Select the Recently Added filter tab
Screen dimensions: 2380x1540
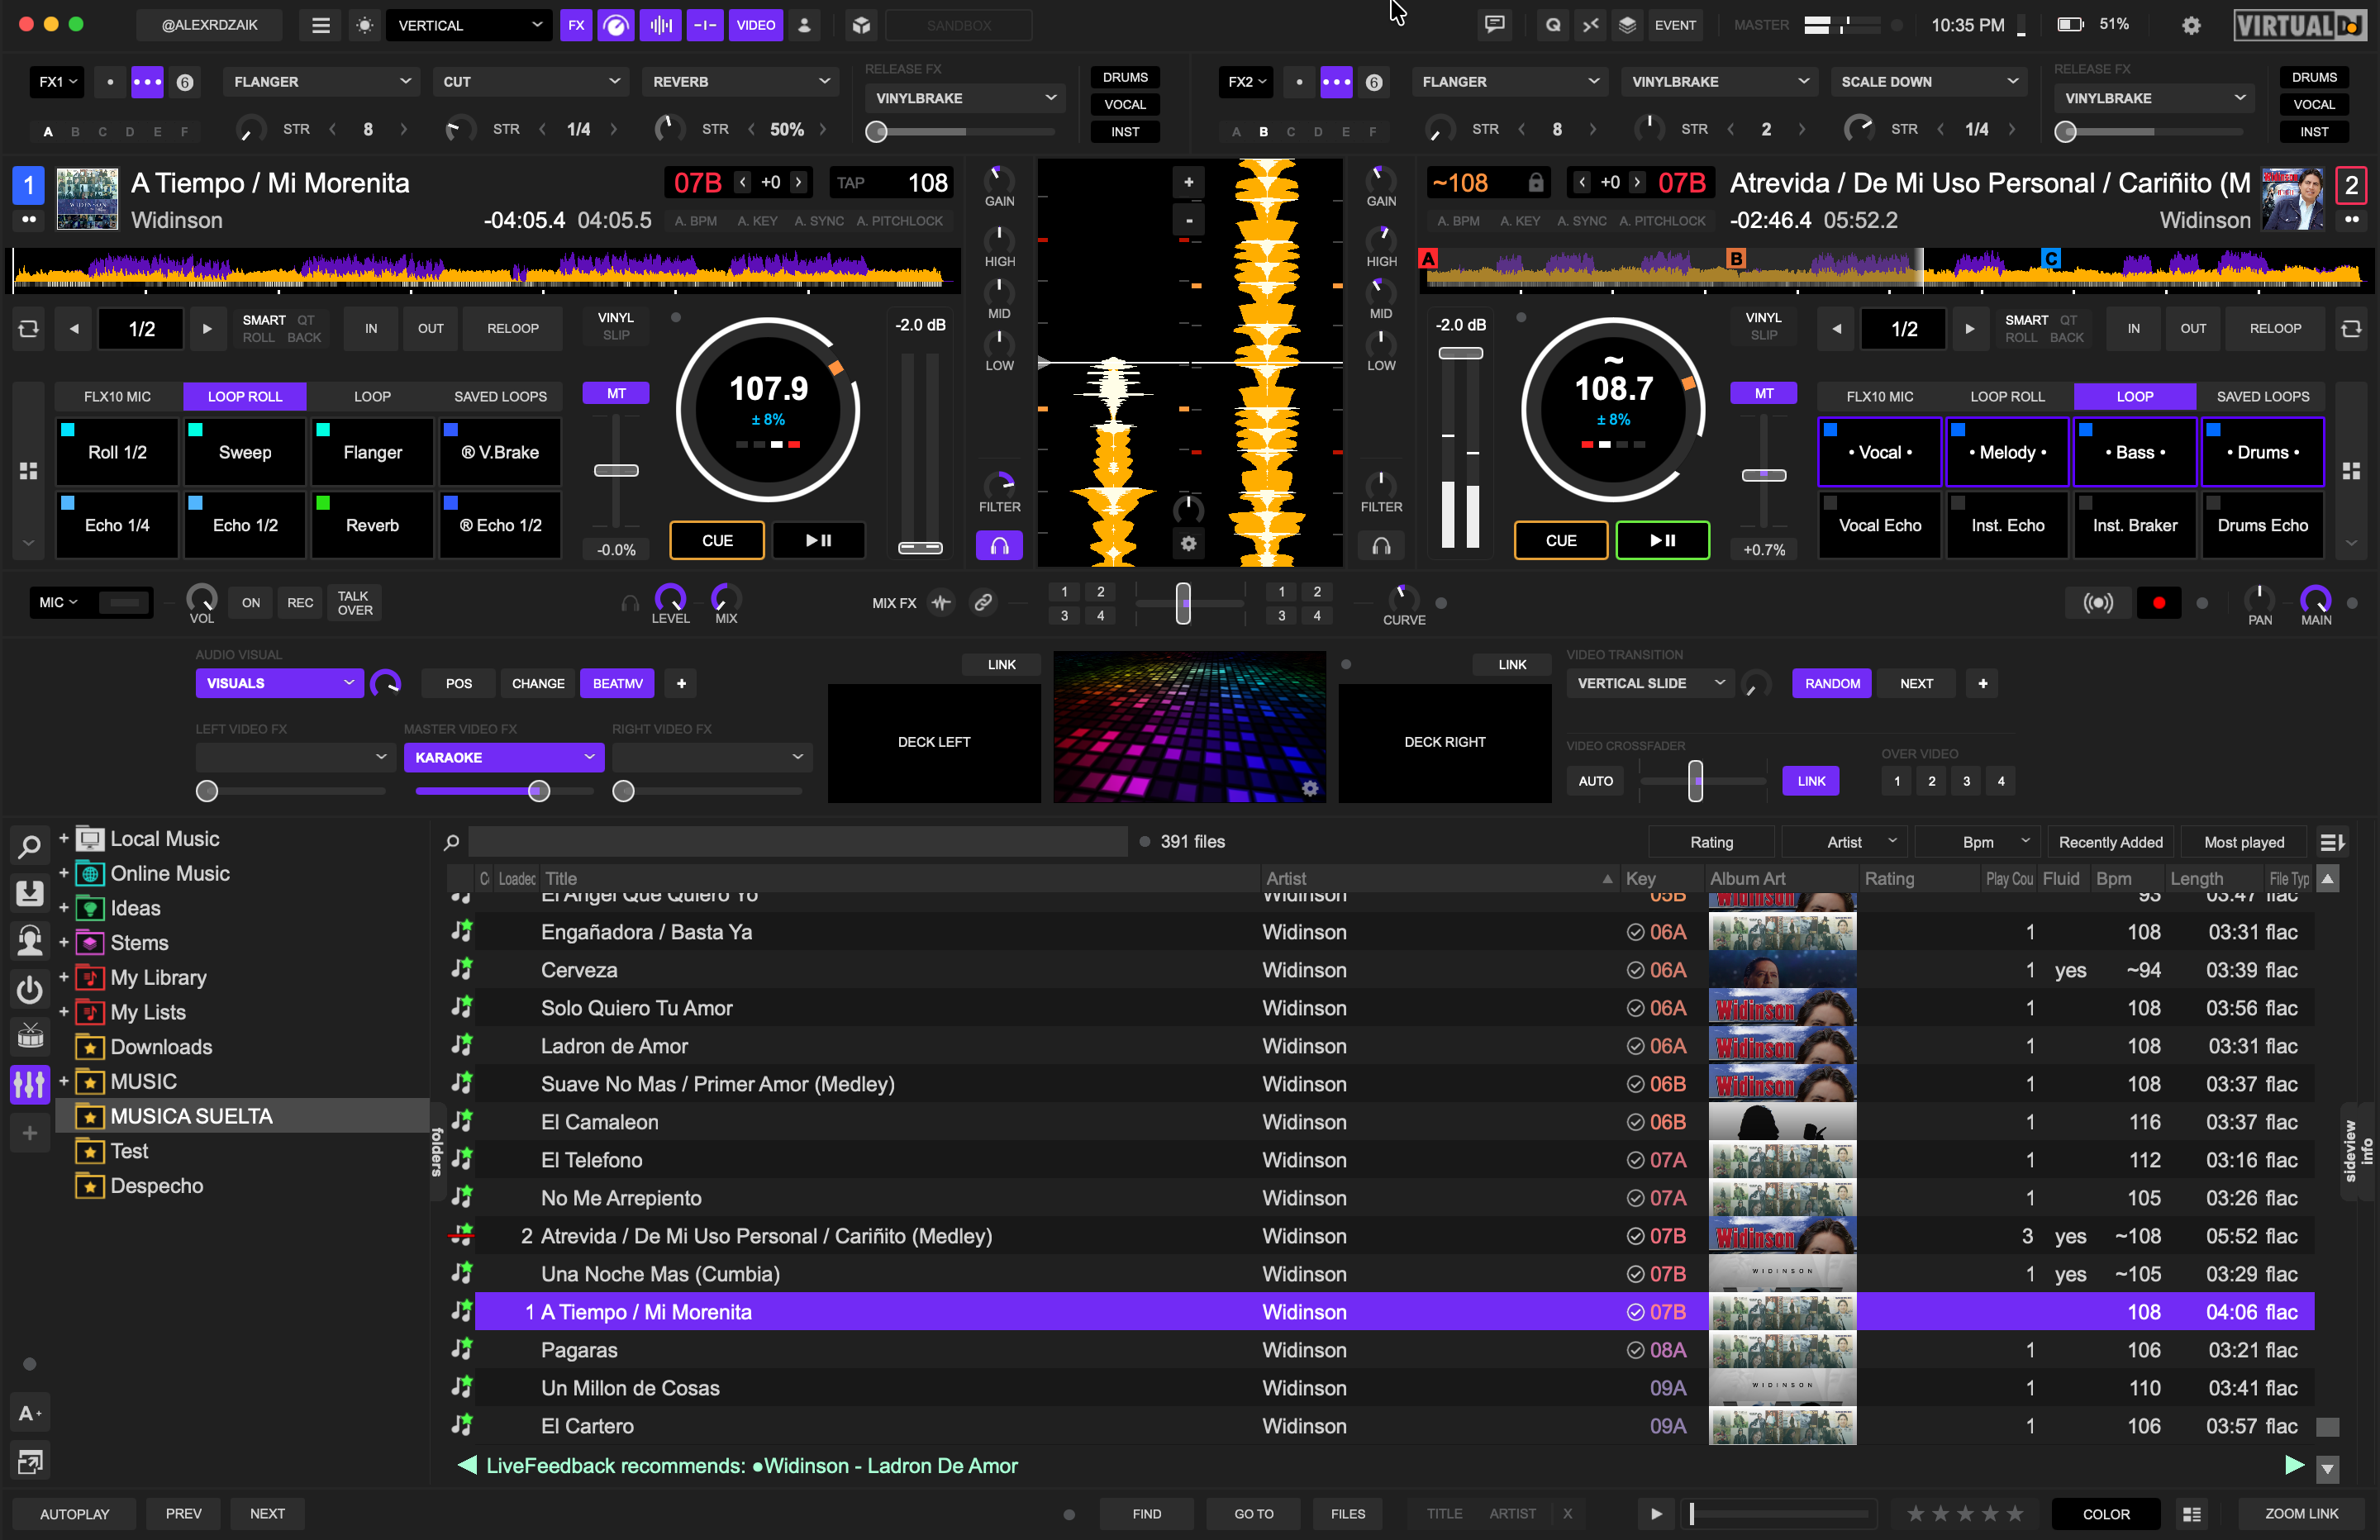point(2111,843)
